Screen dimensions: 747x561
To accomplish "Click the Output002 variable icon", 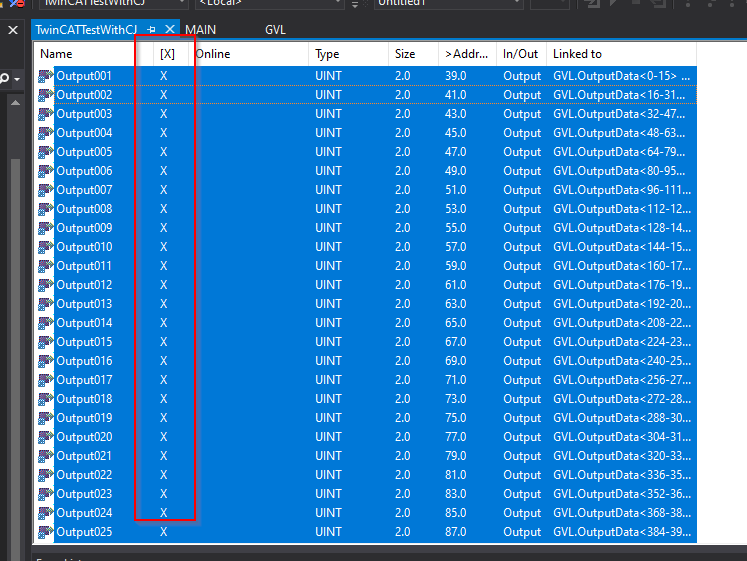I will [x=46, y=95].
